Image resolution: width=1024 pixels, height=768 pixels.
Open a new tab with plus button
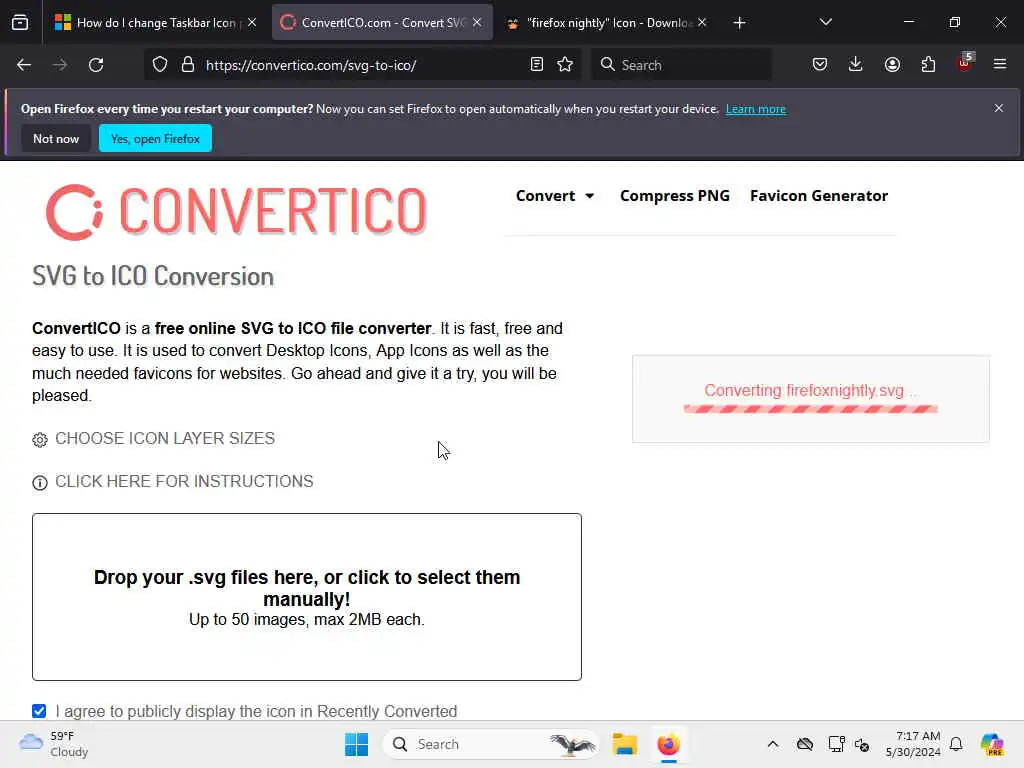coord(739,23)
